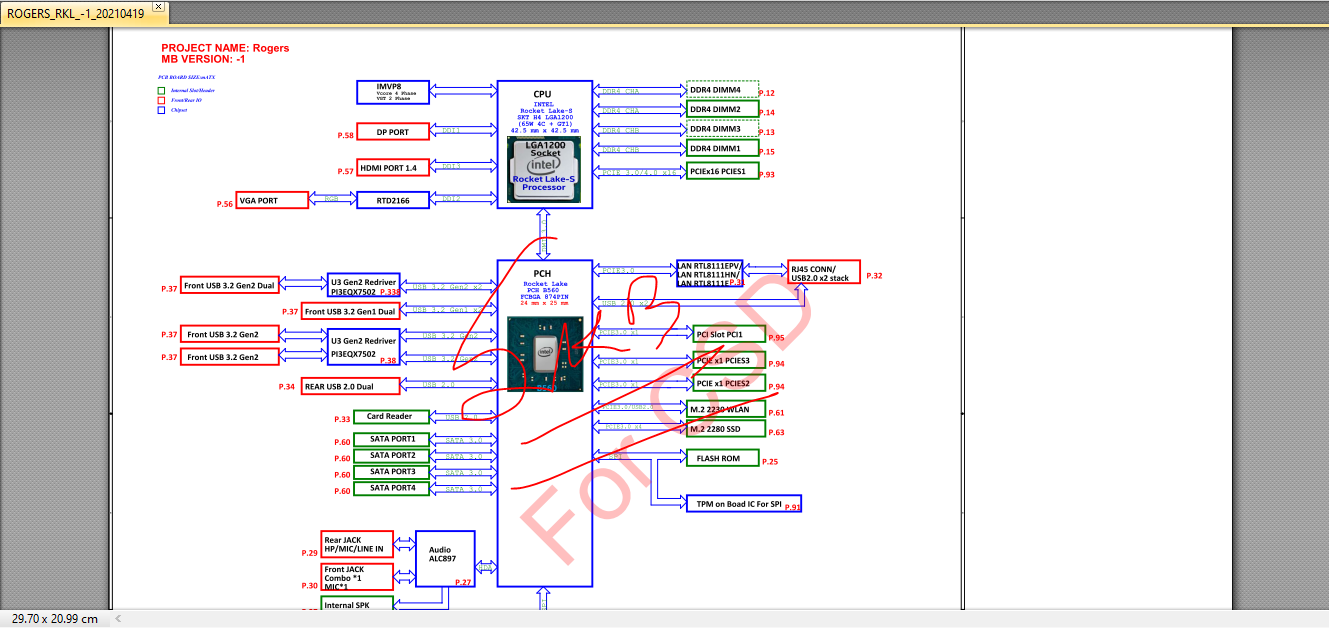Click the green Internal Slot/Header legend square
The width and height of the screenshot is (1329, 628).
(161, 91)
